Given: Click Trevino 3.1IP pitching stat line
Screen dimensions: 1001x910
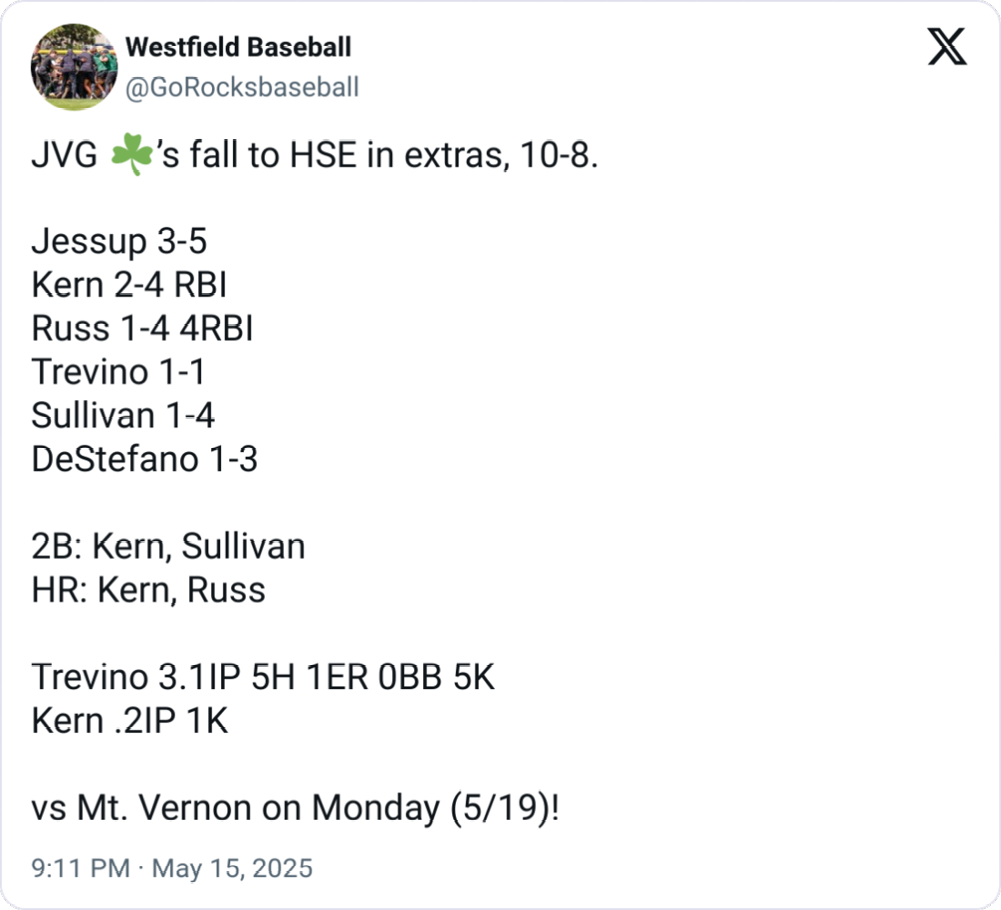Looking at the screenshot, I should pyautogui.click(x=263, y=677).
